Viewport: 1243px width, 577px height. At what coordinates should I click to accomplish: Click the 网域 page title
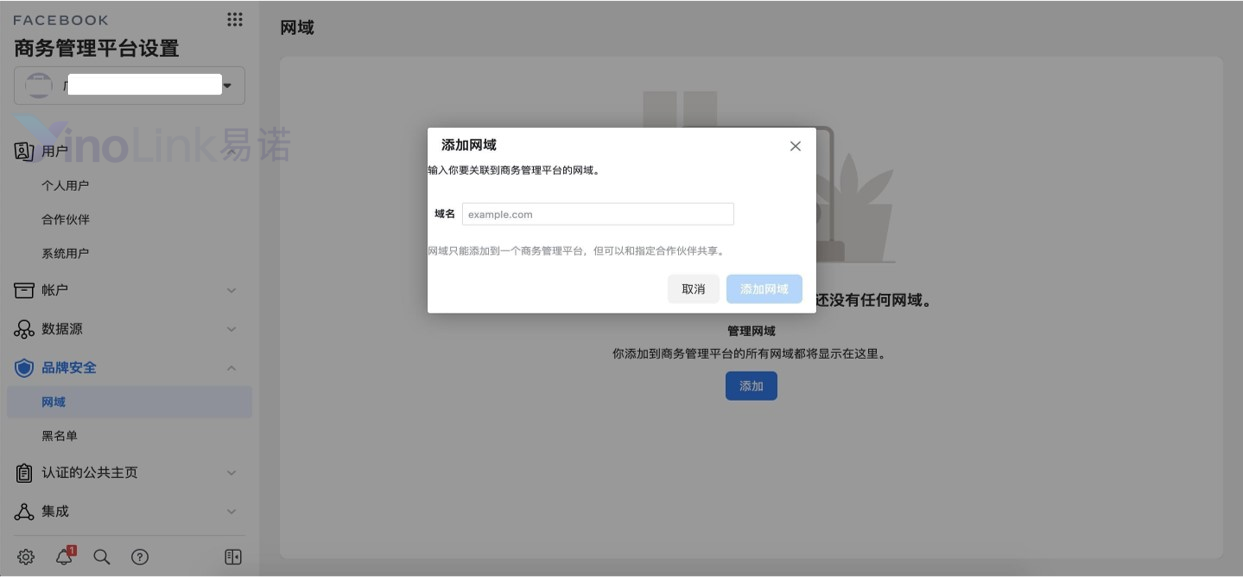[297, 28]
